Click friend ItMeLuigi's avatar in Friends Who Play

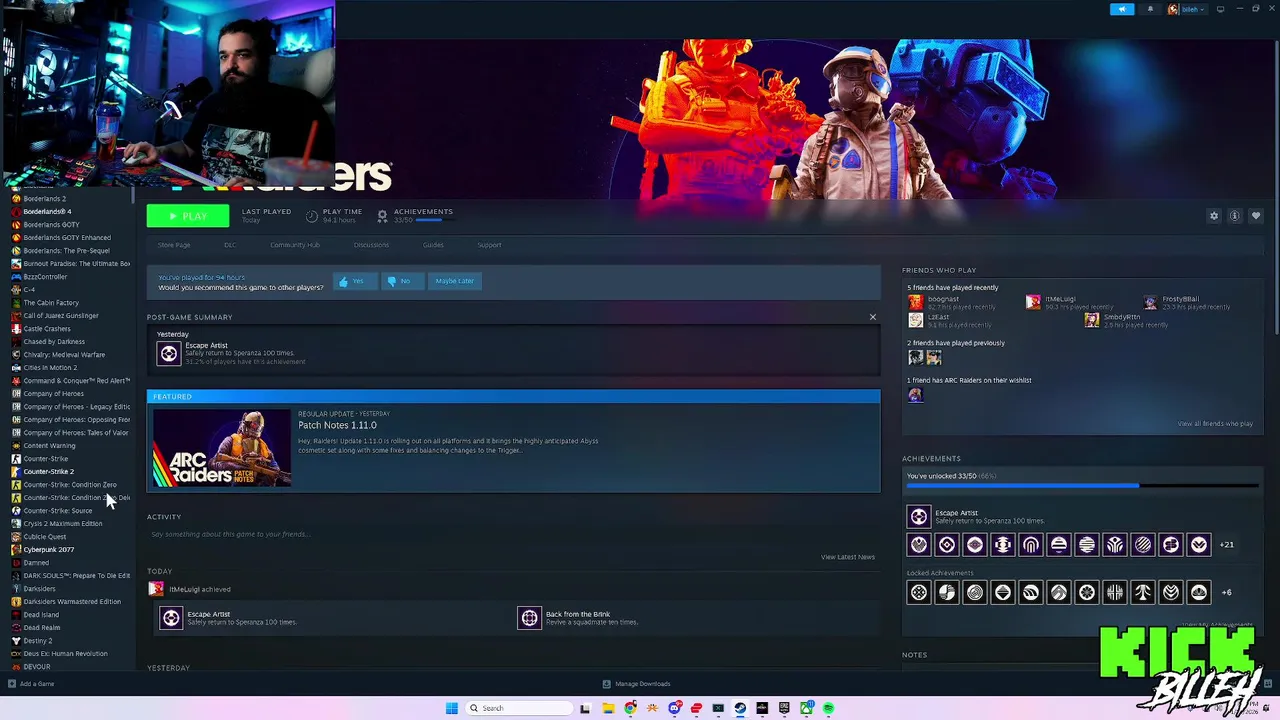point(1033,302)
